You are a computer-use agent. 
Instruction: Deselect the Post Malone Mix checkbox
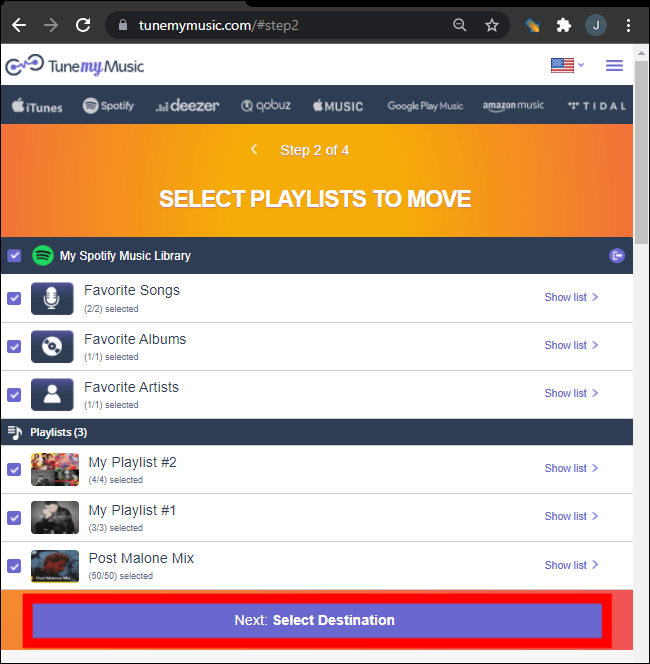(14, 566)
